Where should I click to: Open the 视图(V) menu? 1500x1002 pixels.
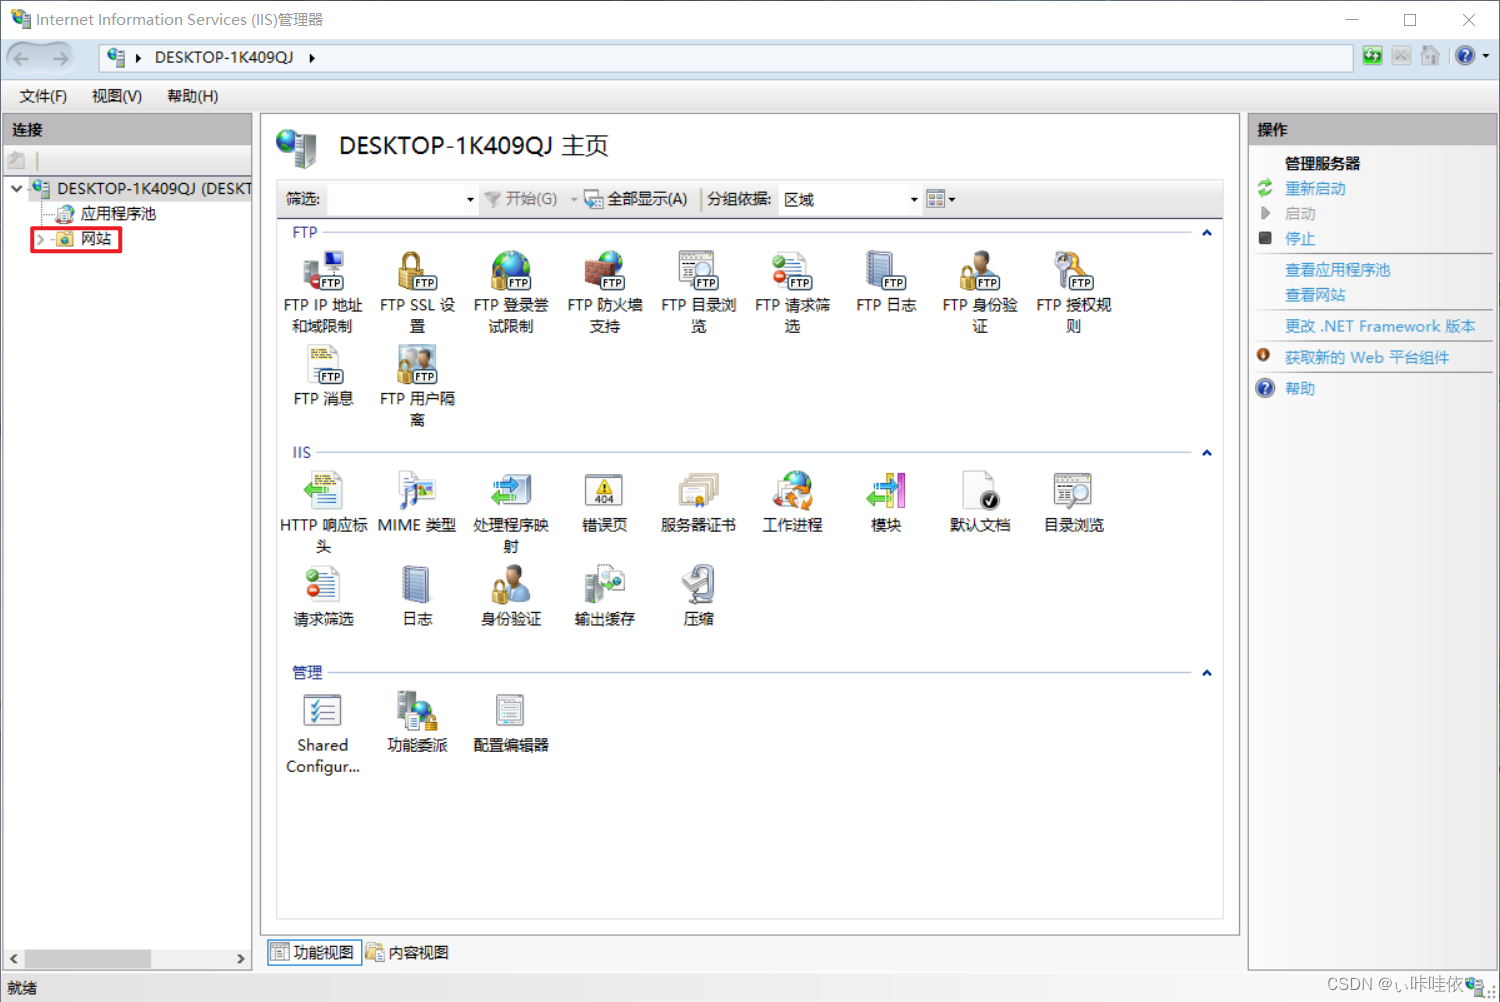pyautogui.click(x=117, y=96)
